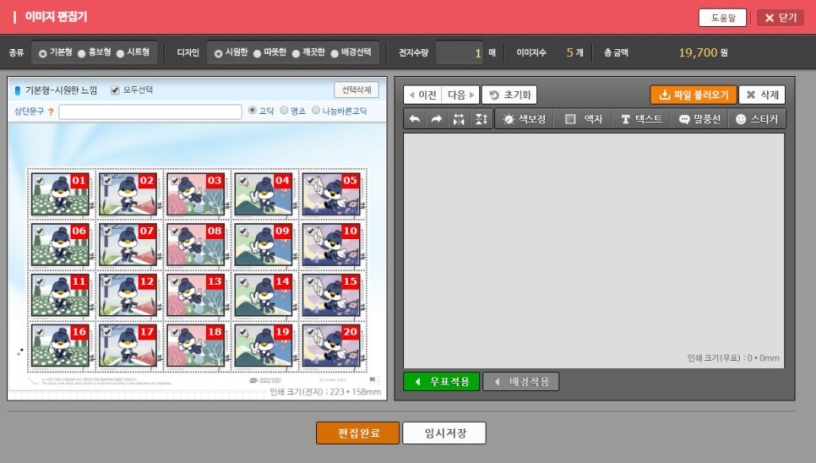Add a 말풍선 speech bubble
Viewport: 816px width, 463px height.
pyautogui.click(x=699, y=119)
